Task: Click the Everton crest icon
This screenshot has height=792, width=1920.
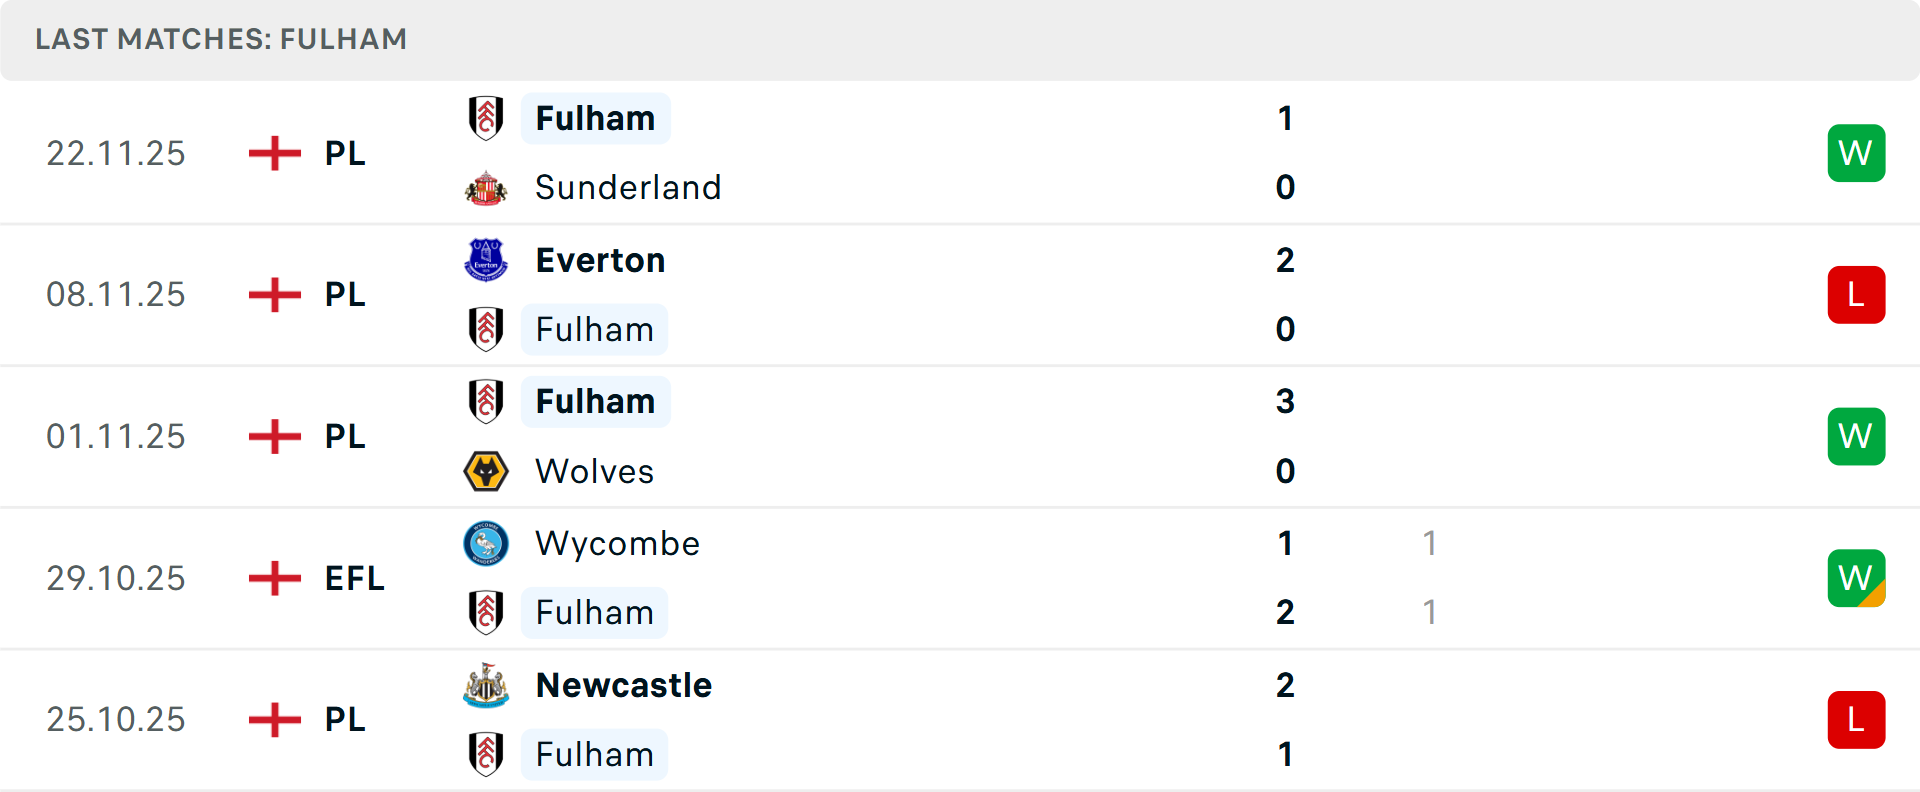Action: coord(486,259)
